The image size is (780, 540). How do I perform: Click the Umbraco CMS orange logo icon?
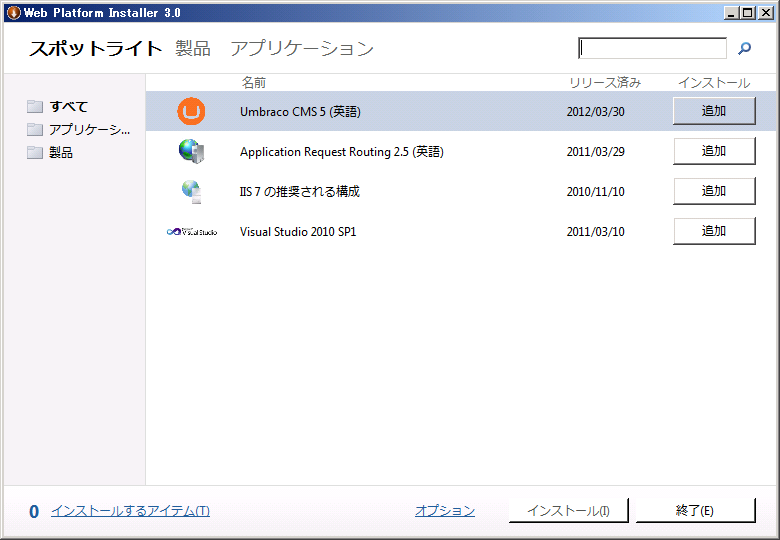191,111
